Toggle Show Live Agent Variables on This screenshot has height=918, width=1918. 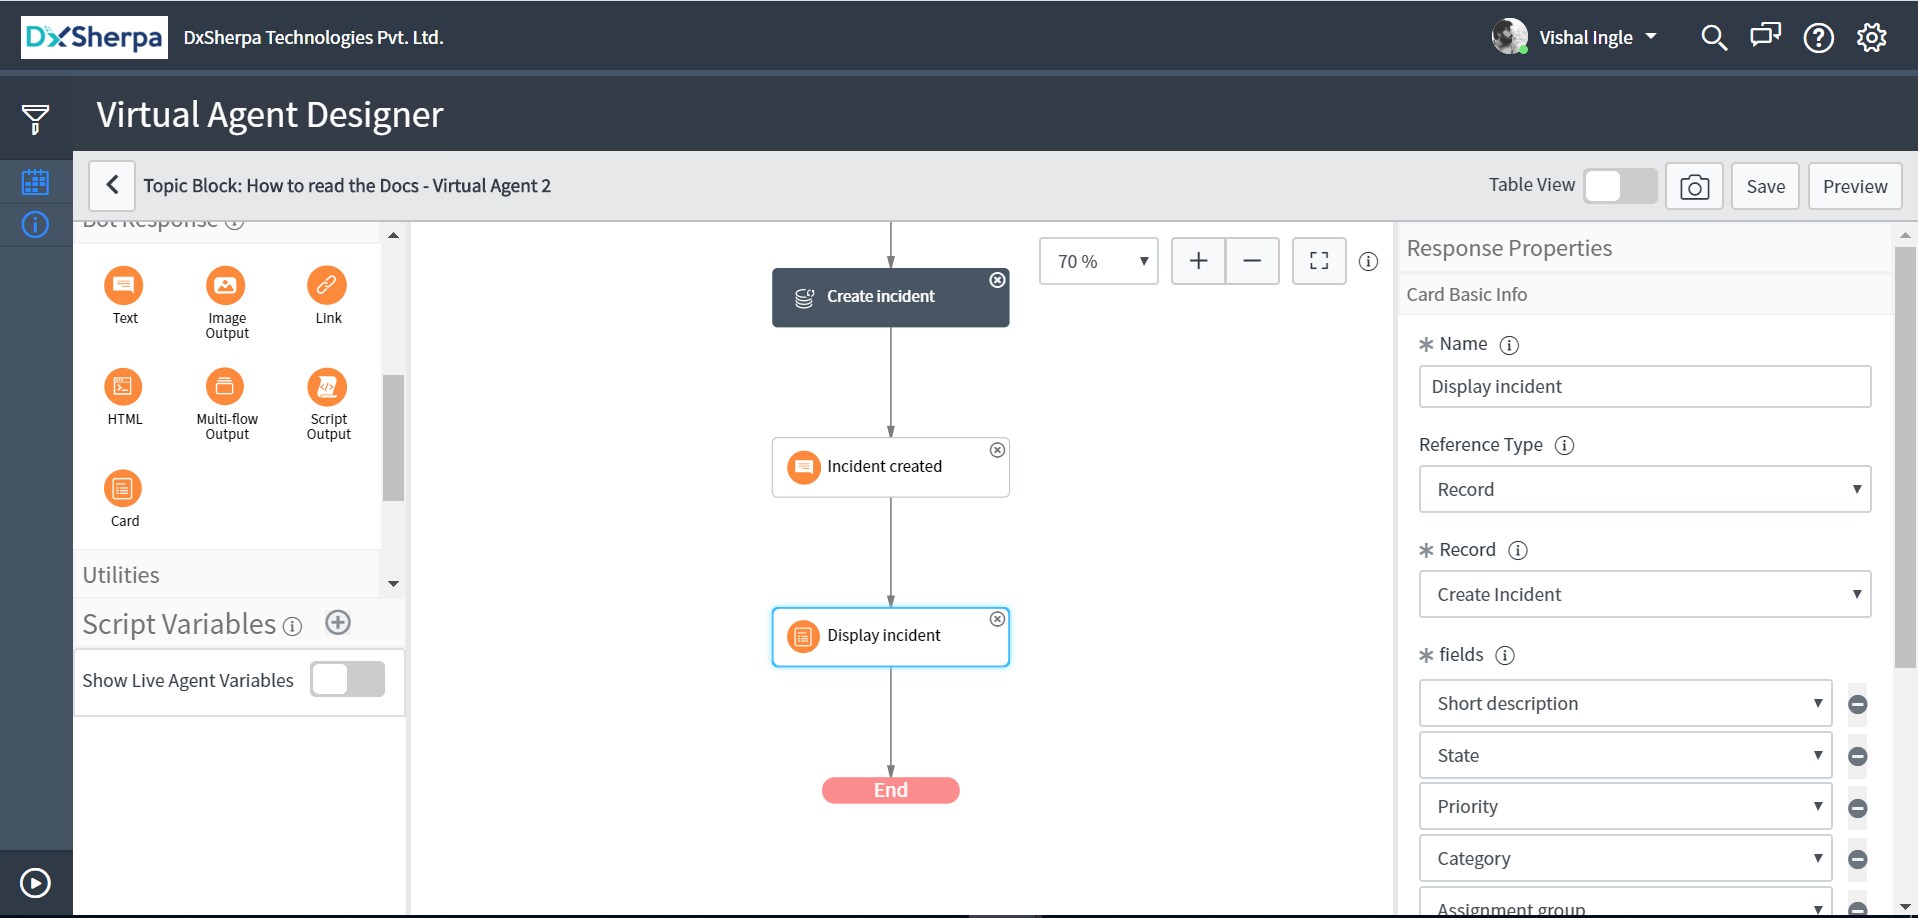coord(347,679)
